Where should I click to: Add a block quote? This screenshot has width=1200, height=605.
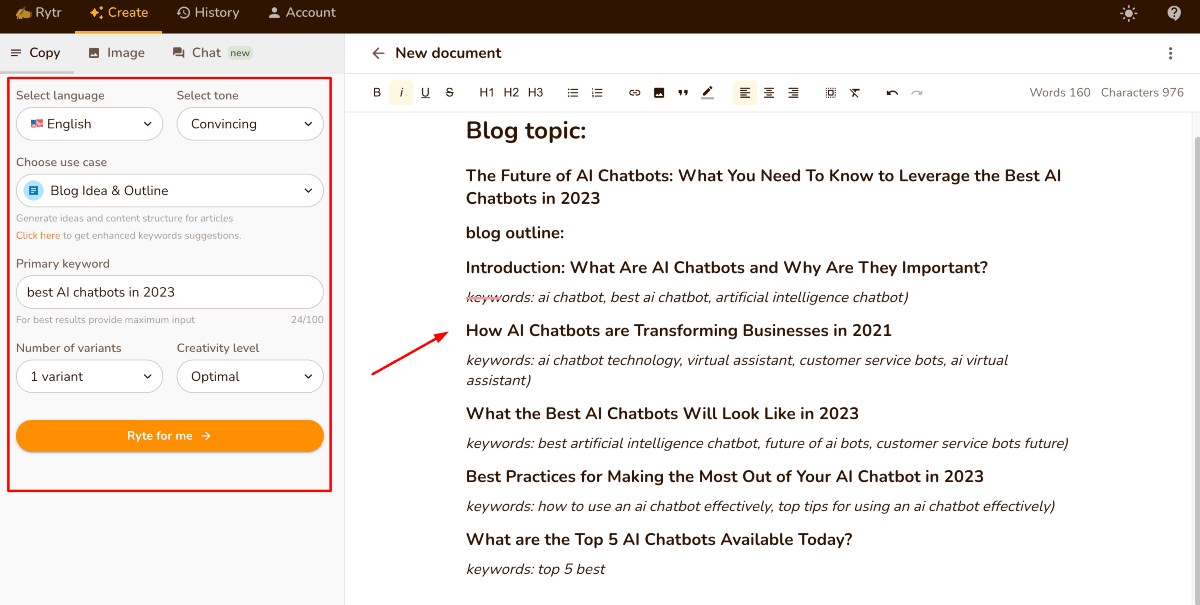(x=683, y=93)
